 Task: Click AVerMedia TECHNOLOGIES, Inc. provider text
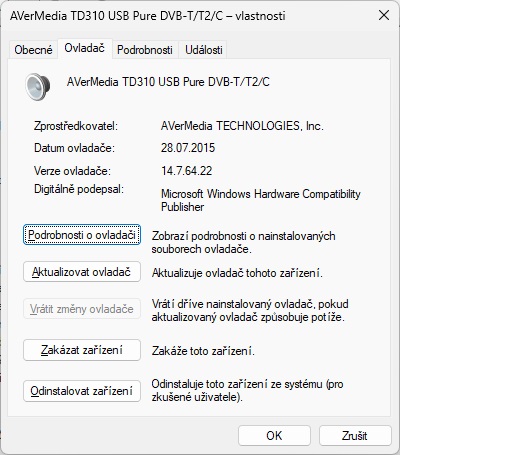[x=242, y=126]
